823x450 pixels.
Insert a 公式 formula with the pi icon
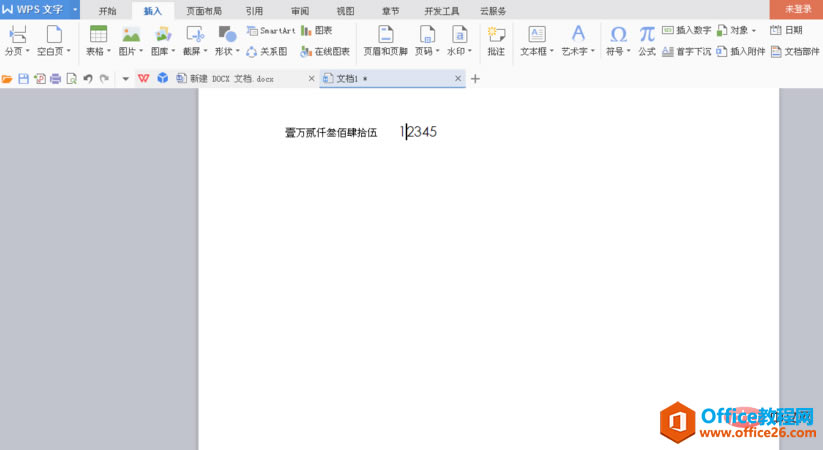[x=647, y=35]
